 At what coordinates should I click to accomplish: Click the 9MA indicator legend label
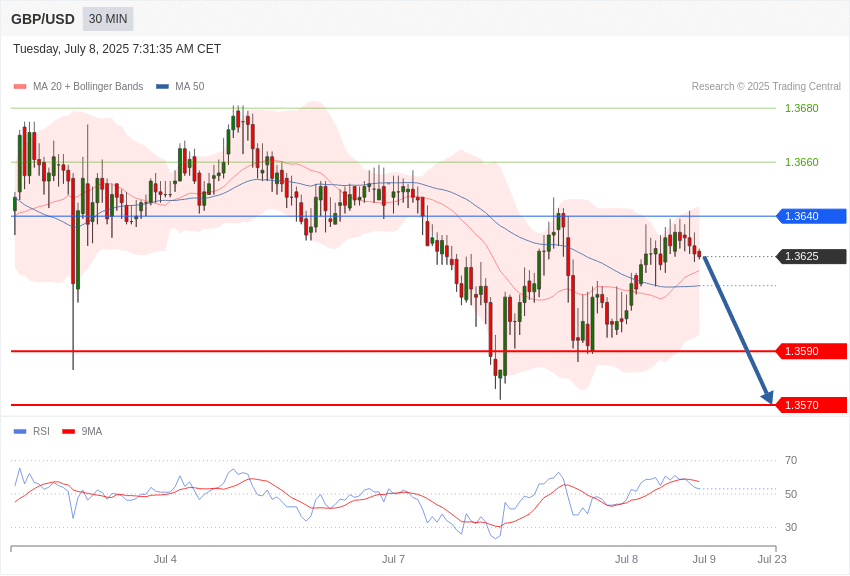point(92,431)
